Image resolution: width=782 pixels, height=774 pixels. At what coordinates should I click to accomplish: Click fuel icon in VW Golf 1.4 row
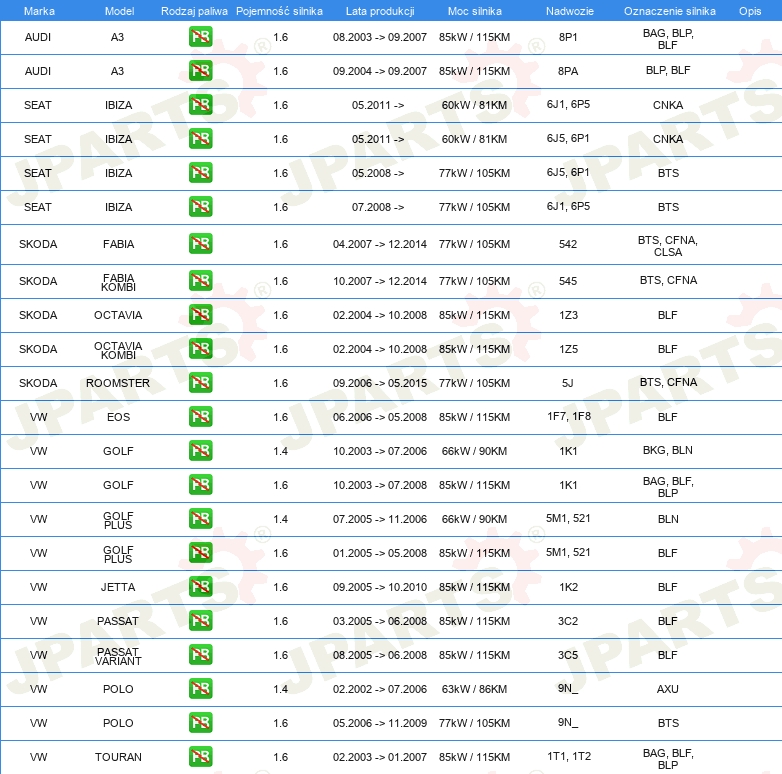200,450
